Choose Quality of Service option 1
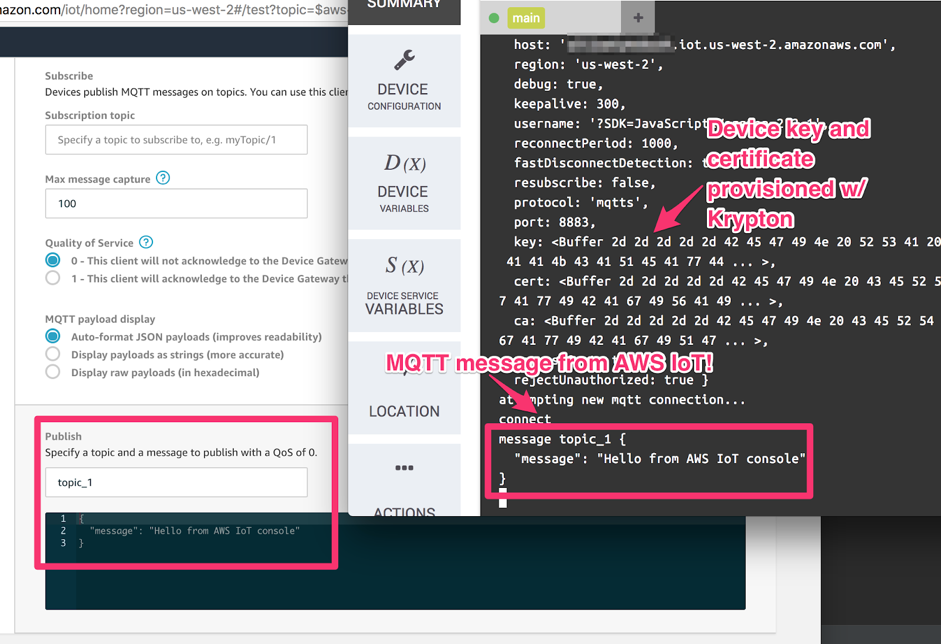The image size is (941, 644). (x=53, y=279)
